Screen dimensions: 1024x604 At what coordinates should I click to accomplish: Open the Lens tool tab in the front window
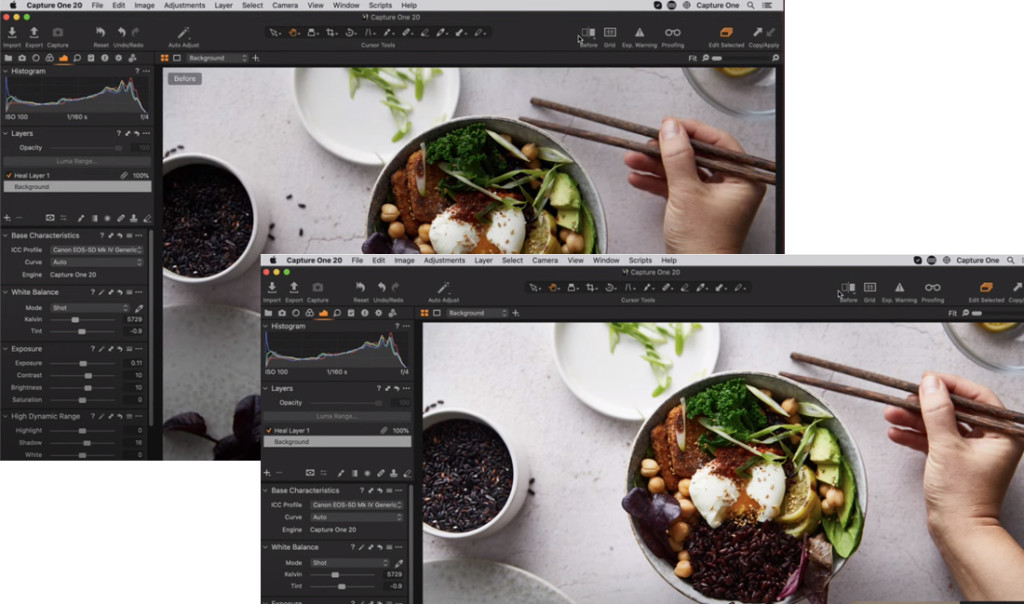pyautogui.click(x=296, y=313)
